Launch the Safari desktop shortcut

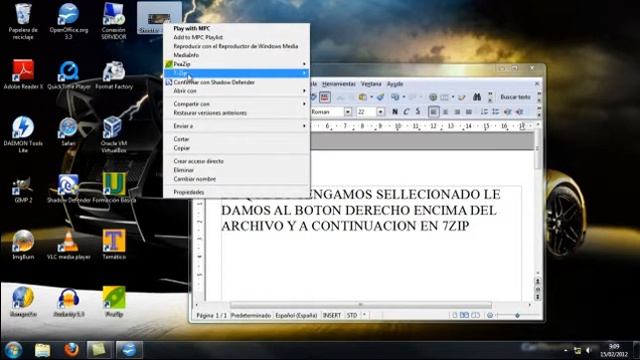click(x=68, y=131)
